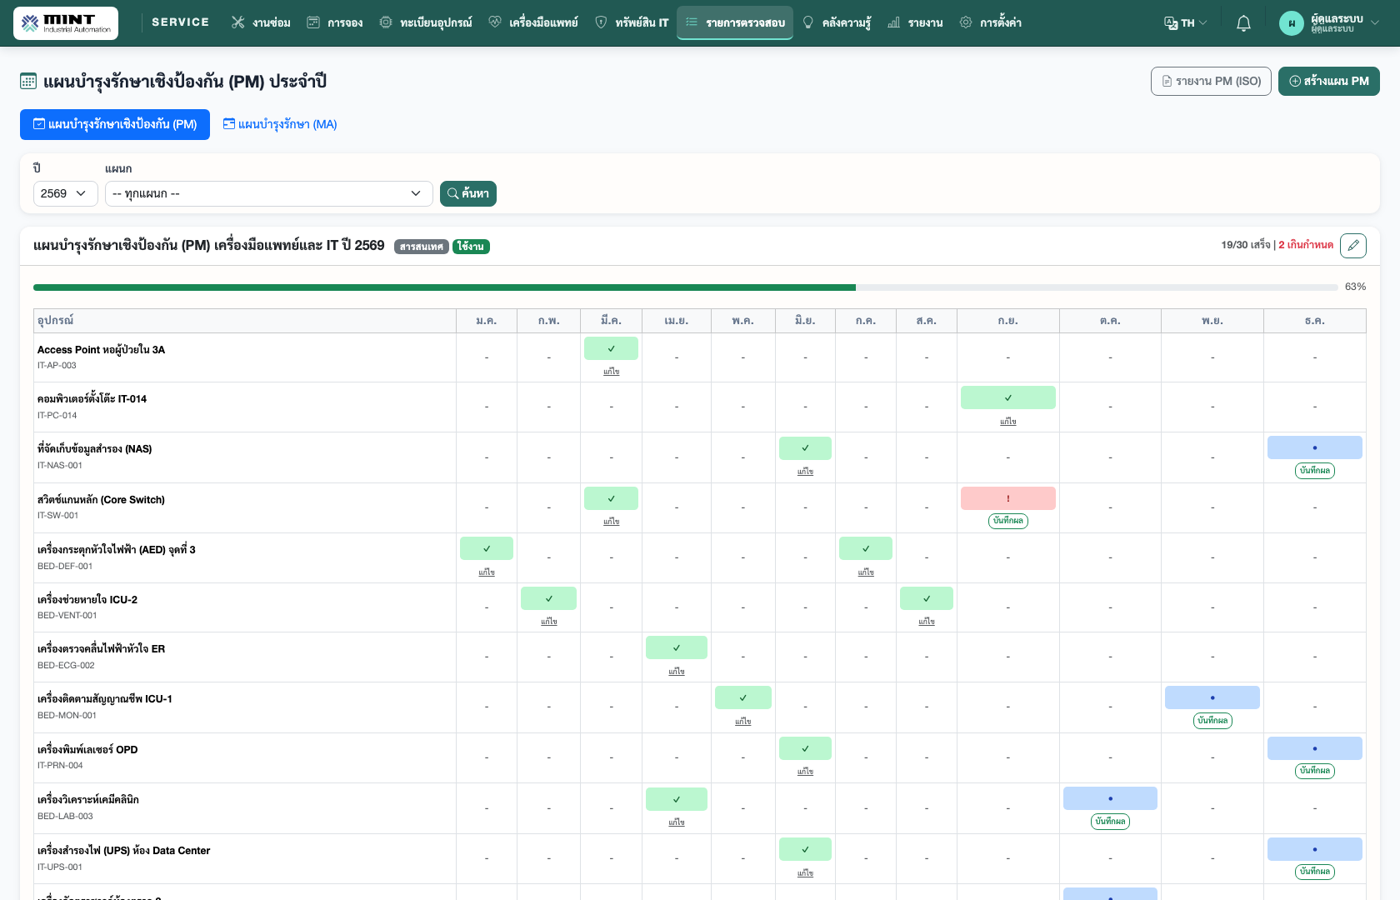
Task: Click บันทึกผล under Core Switch September
Action: tap(1008, 521)
